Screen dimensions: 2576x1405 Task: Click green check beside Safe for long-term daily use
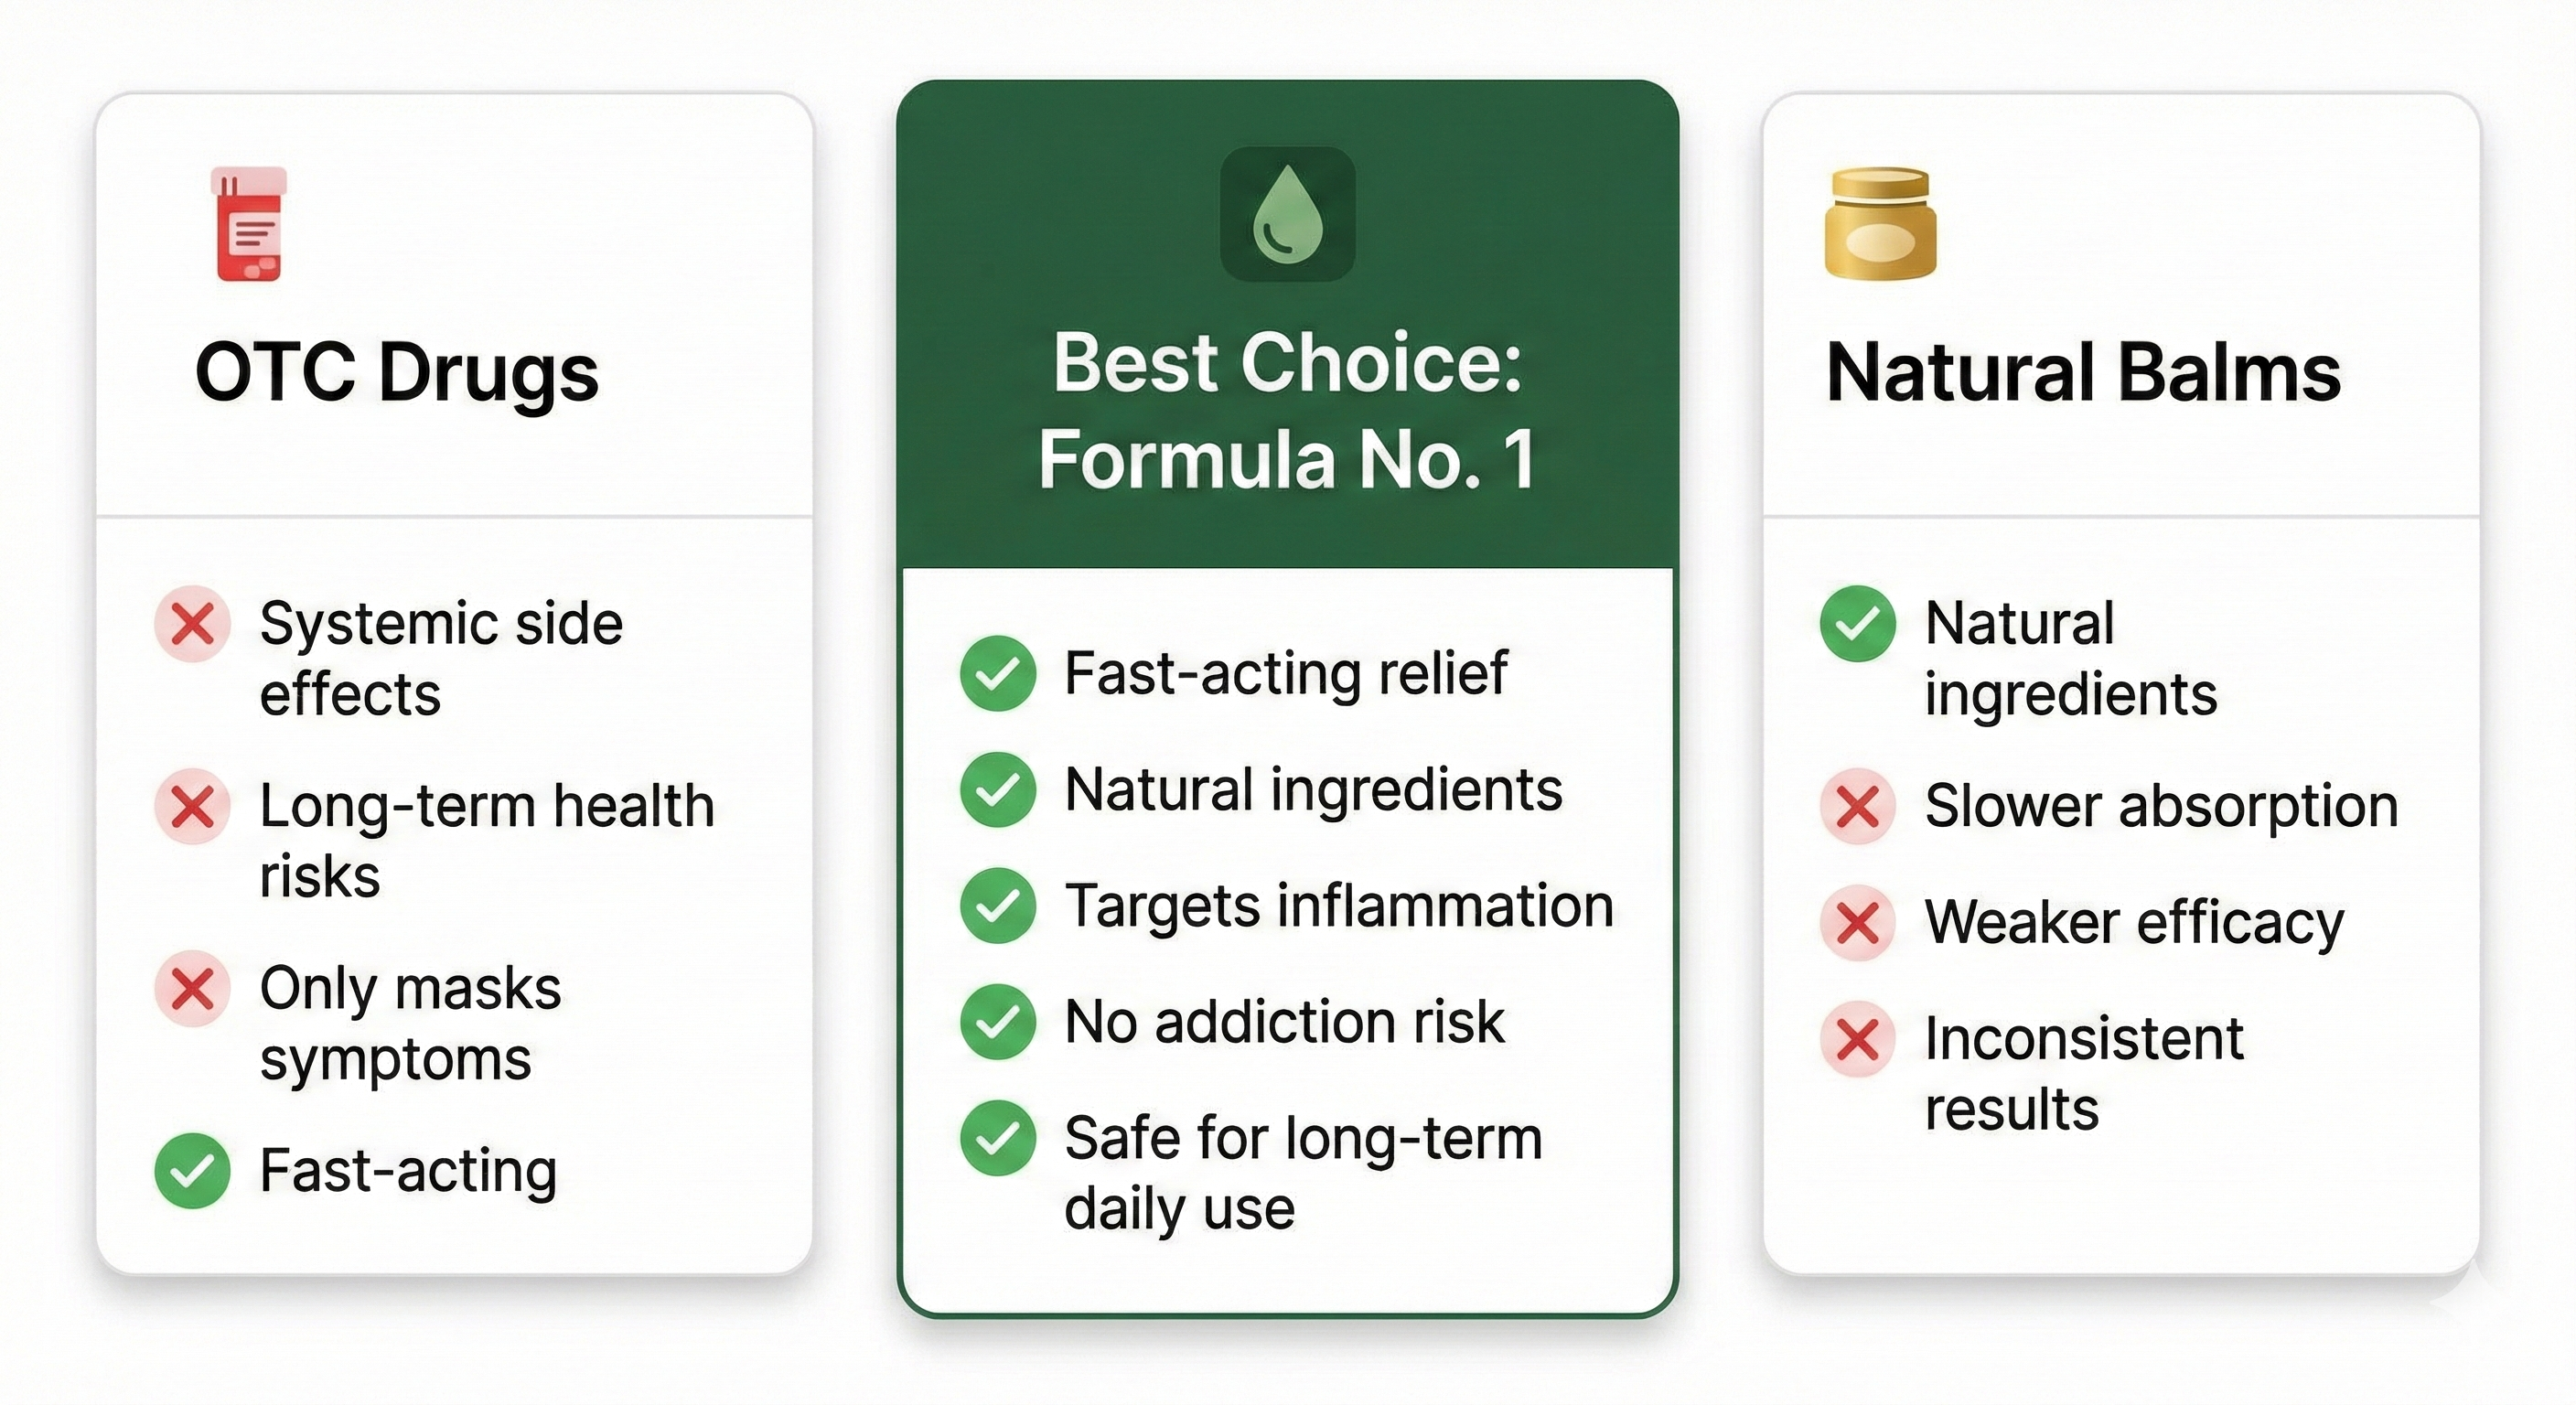click(x=997, y=1138)
